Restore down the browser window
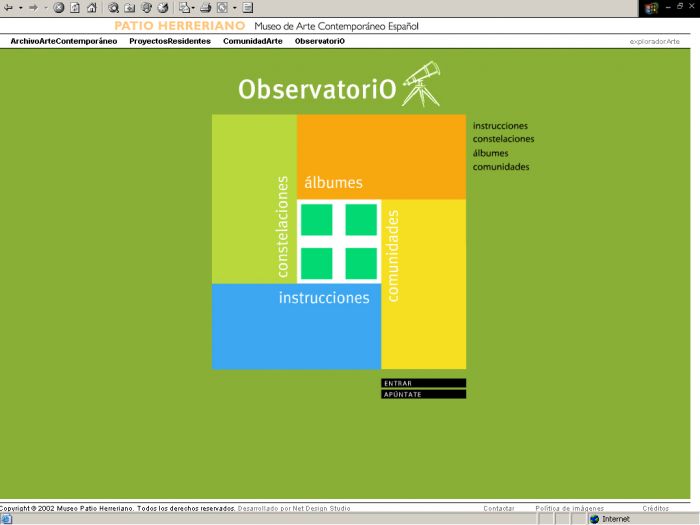Viewport: 700px width, 525px height. click(679, 6)
